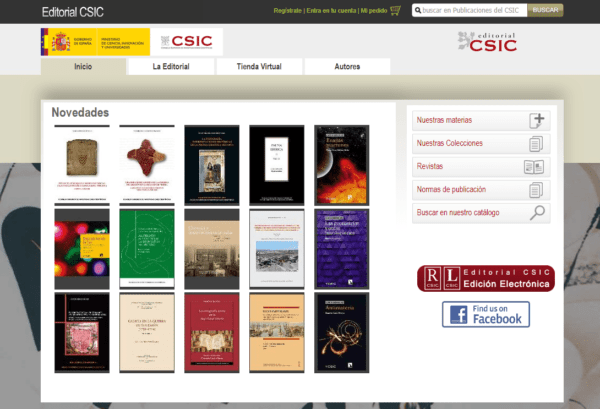Click the pages icon beside Nuestras Colecciones
Viewport: 600px width, 409px height.
[x=536, y=144]
